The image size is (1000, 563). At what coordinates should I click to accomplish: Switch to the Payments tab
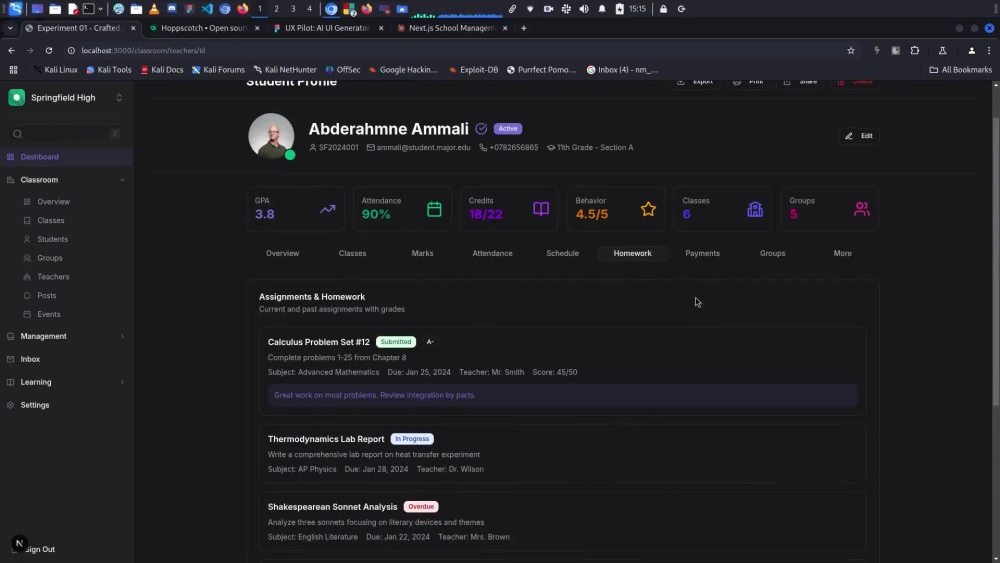point(702,253)
